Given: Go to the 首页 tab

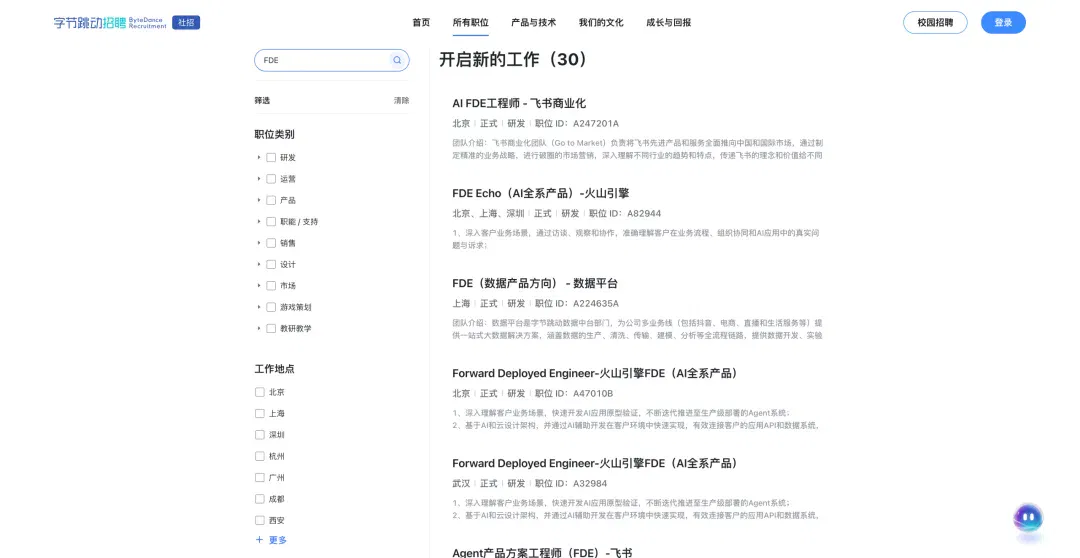Looking at the screenshot, I should pos(421,23).
